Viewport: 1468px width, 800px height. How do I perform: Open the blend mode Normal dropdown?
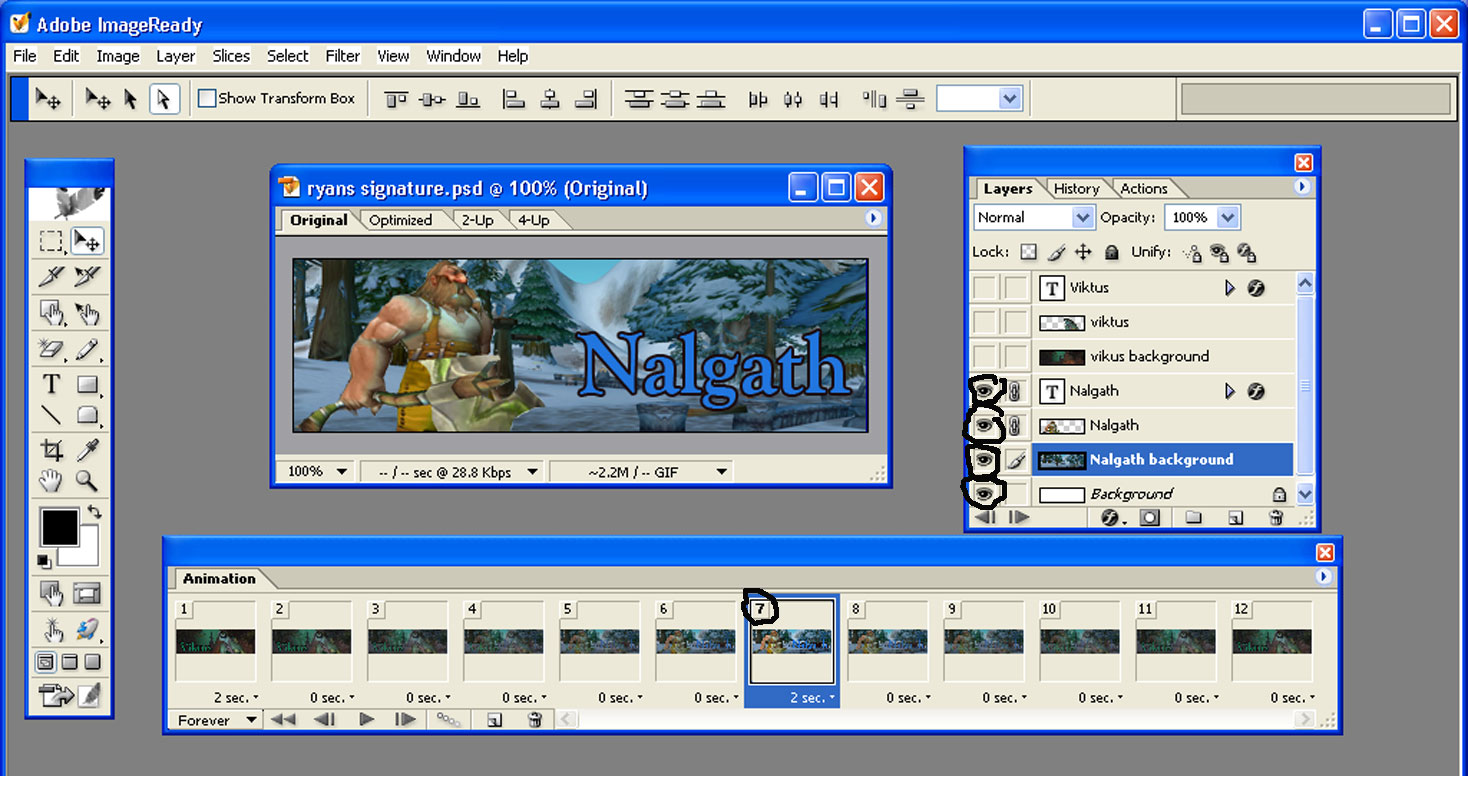point(1083,217)
